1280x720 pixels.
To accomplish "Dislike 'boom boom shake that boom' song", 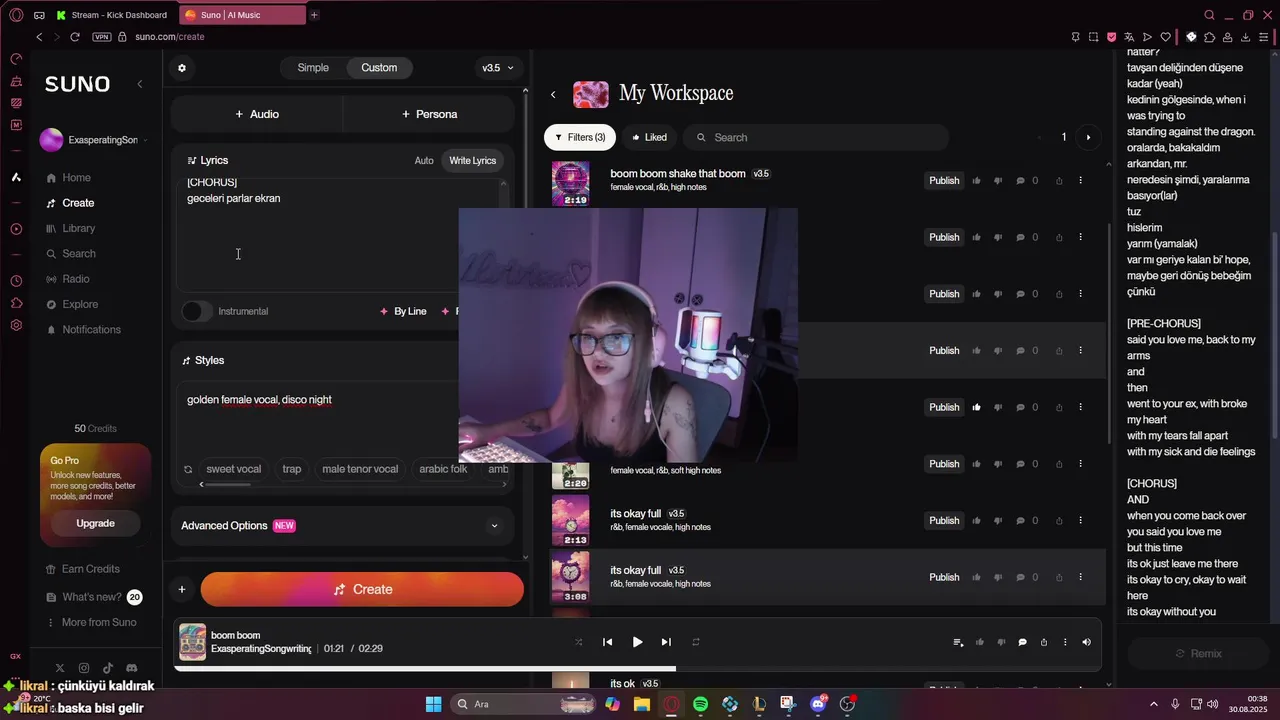I will 998,181.
